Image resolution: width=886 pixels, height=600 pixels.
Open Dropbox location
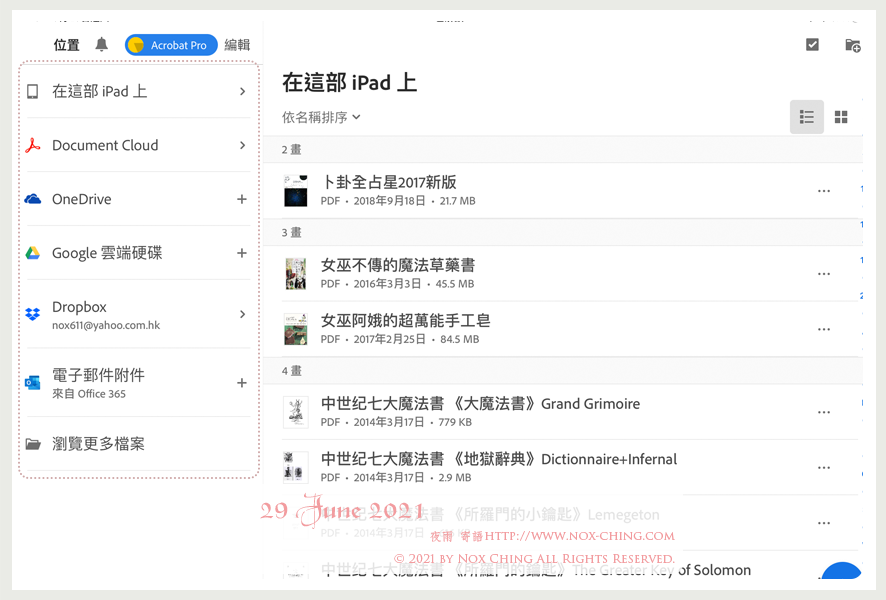click(138, 314)
